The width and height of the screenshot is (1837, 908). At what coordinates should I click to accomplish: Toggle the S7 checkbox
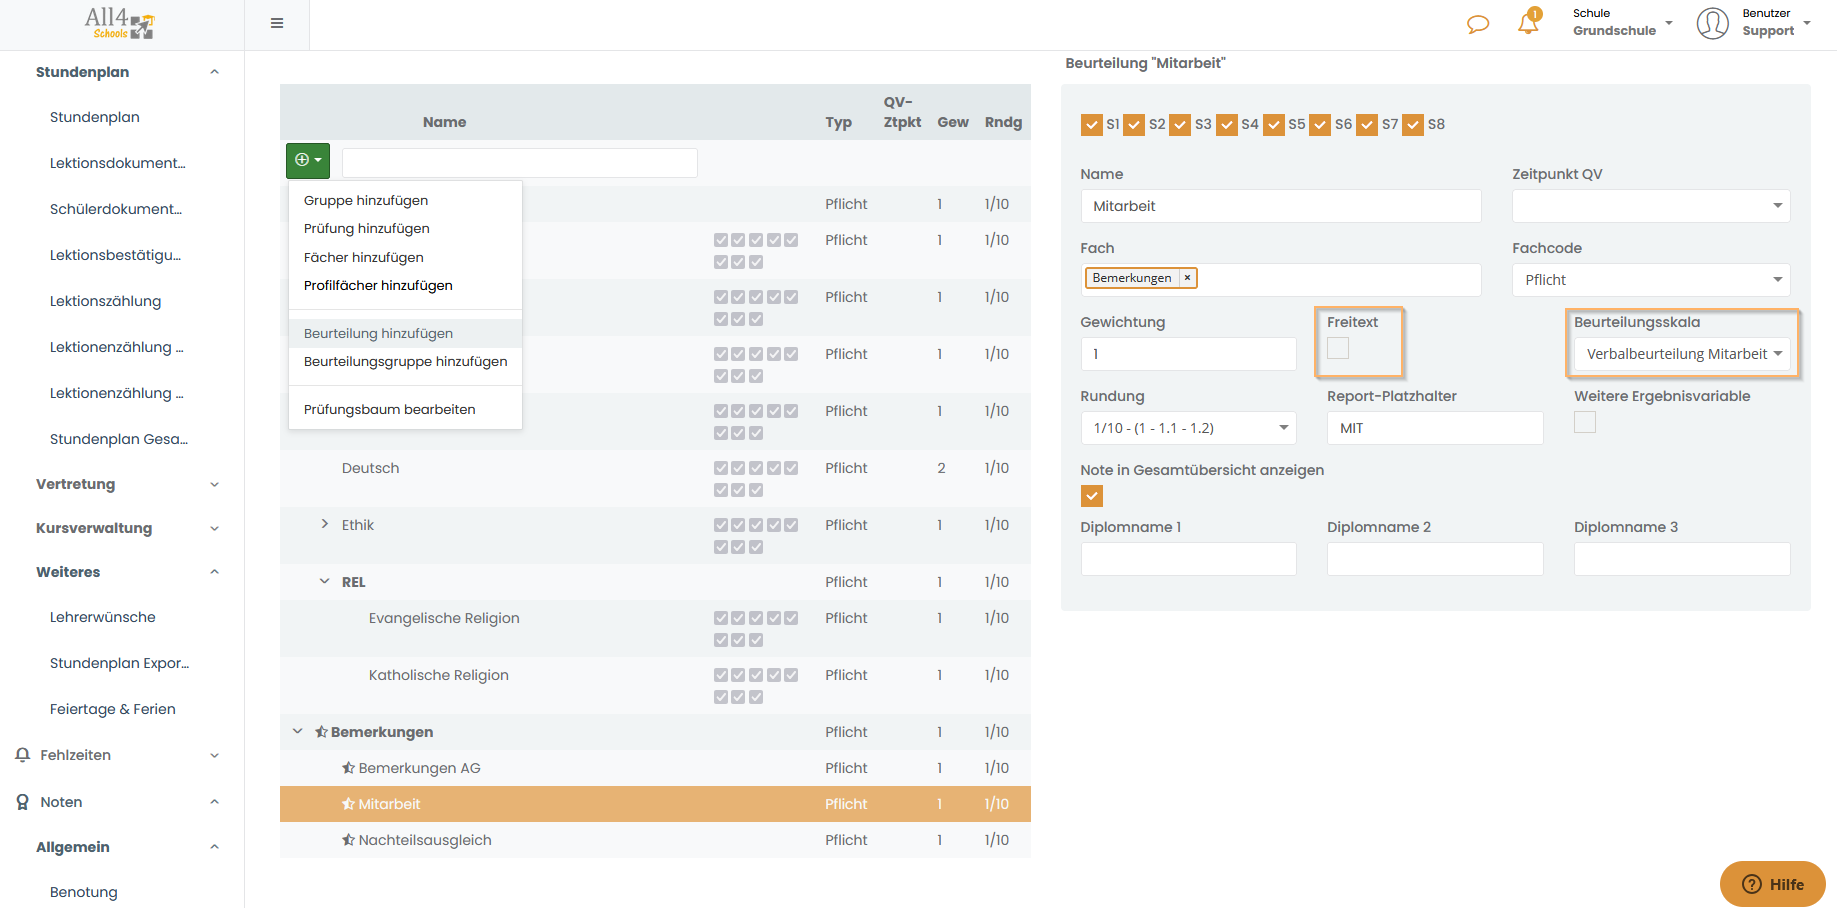click(x=1367, y=124)
